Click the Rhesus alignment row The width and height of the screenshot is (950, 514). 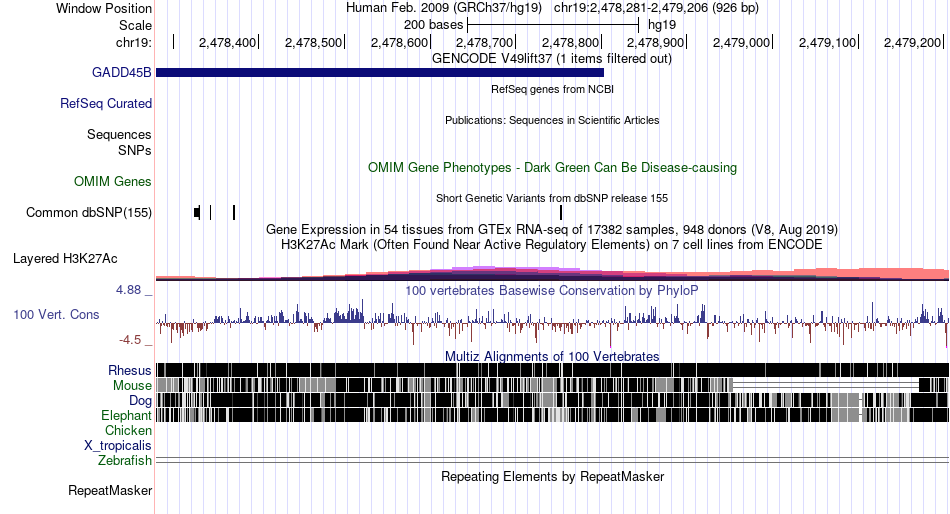click(552, 370)
